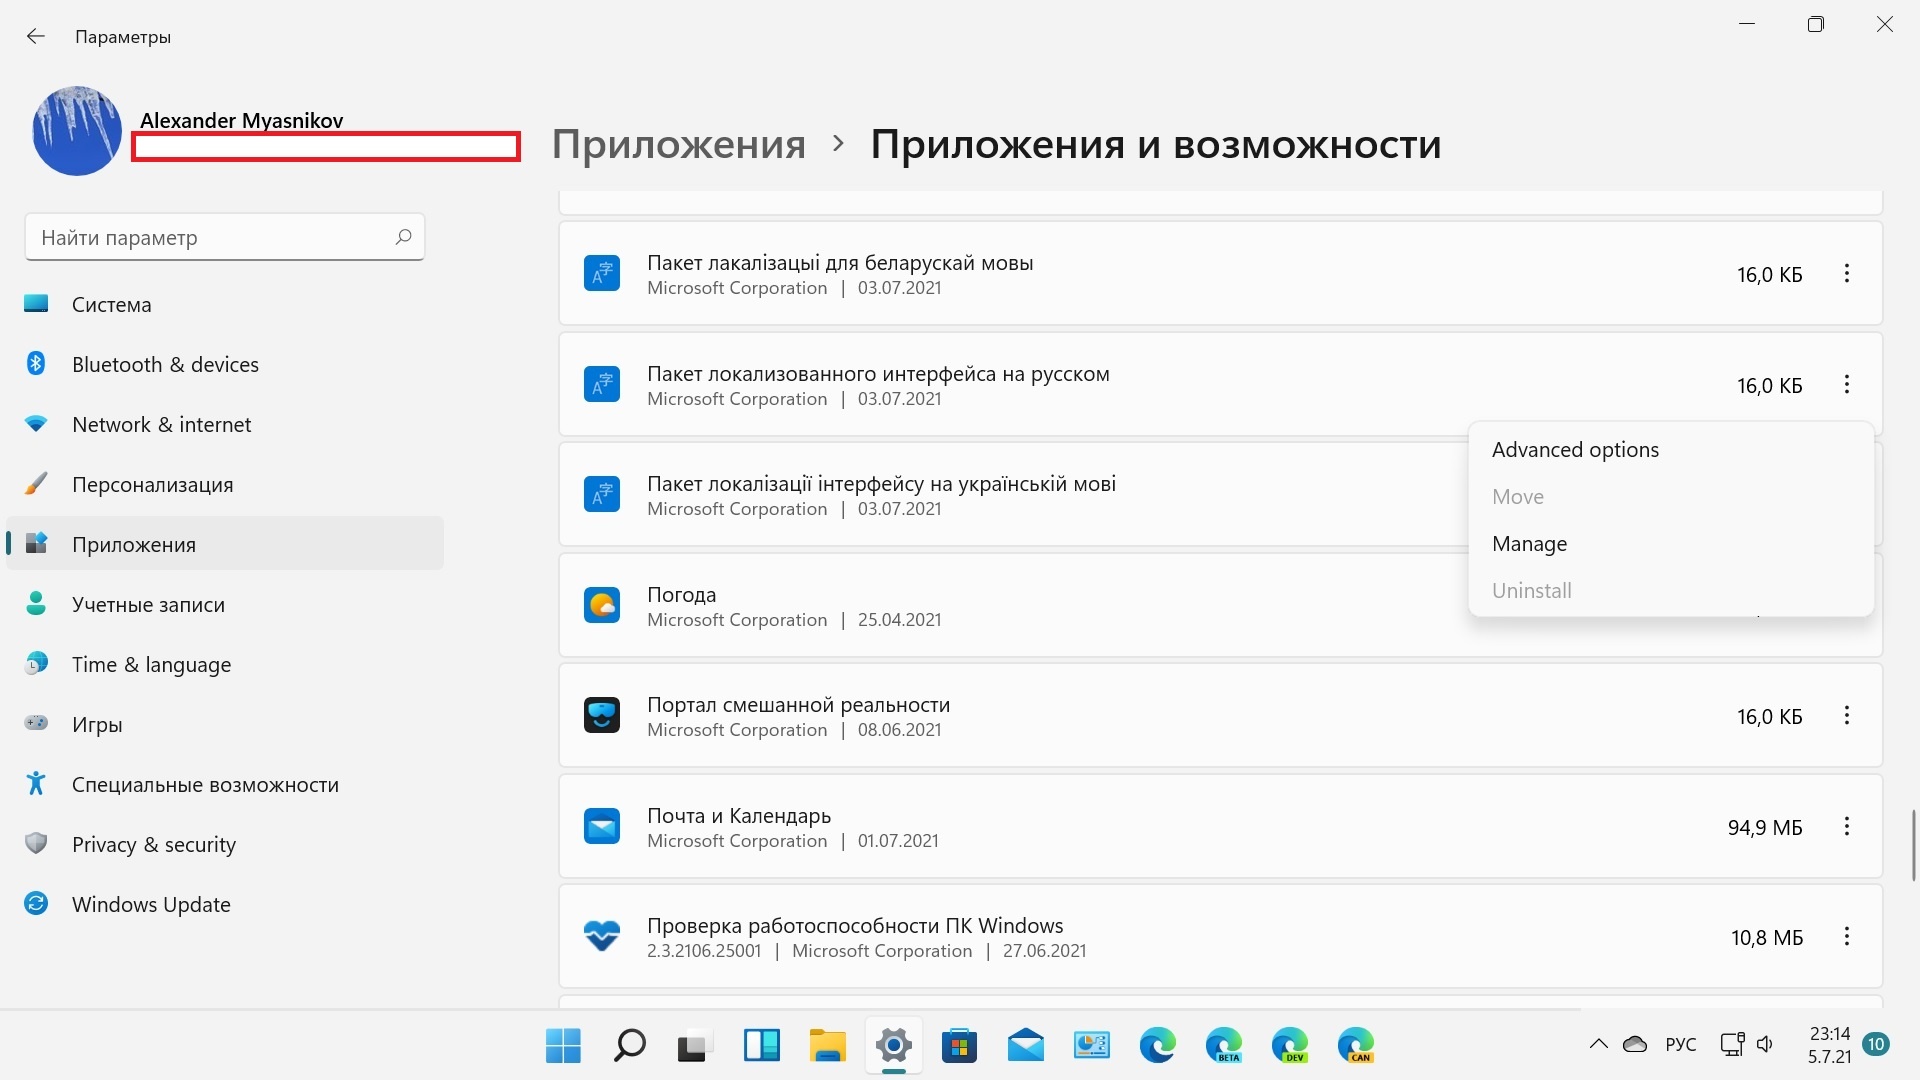Open Учетные записи category
The height and width of the screenshot is (1080, 1920).
pyautogui.click(x=225, y=604)
